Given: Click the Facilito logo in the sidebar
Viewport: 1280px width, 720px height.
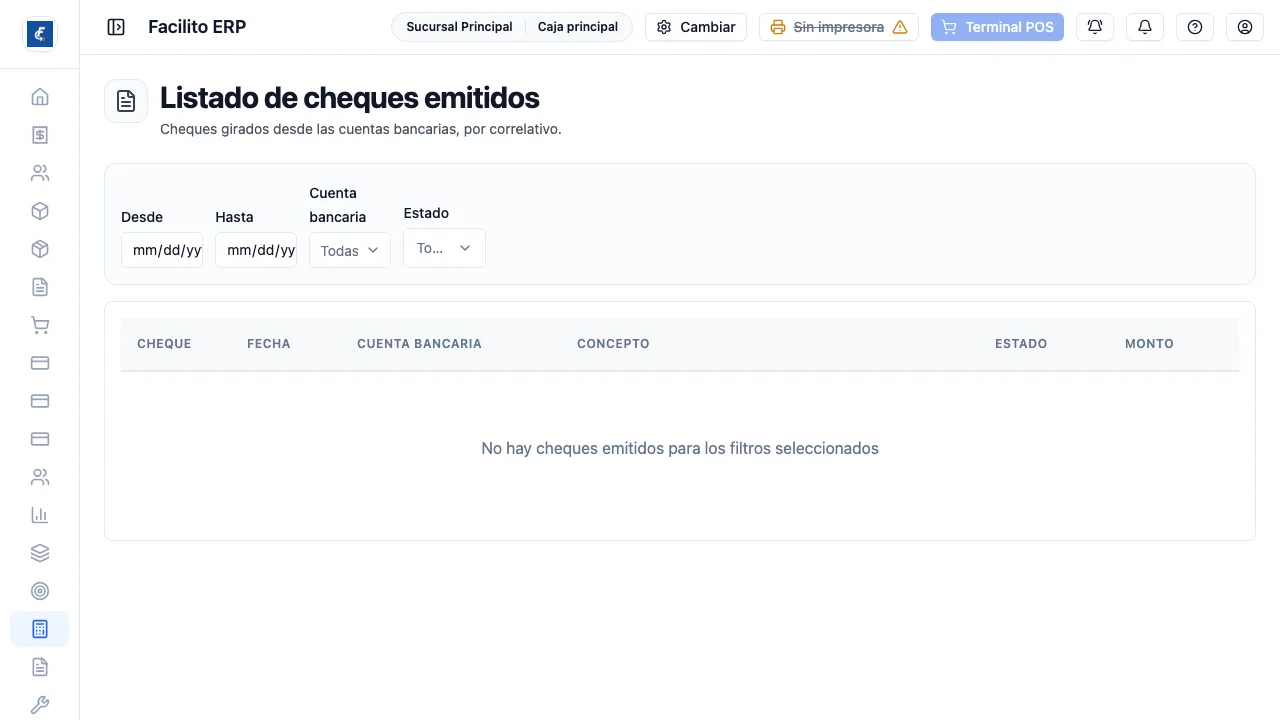Looking at the screenshot, I should coord(40,34).
